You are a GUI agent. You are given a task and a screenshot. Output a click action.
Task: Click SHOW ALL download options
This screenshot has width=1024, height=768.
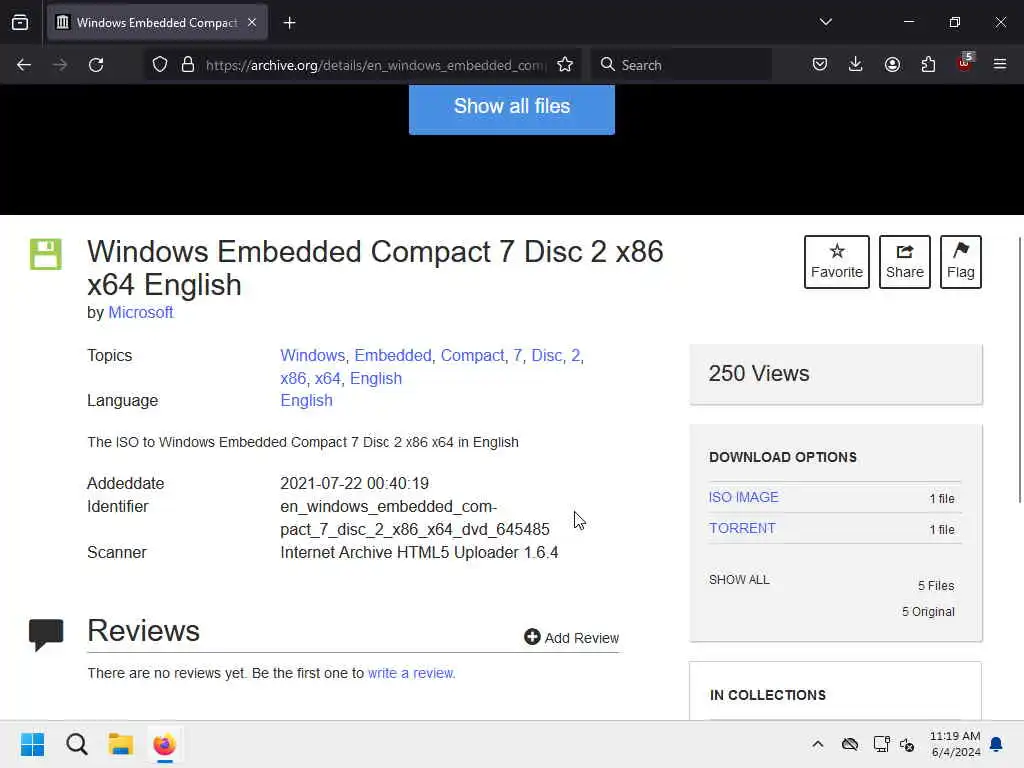pos(739,580)
